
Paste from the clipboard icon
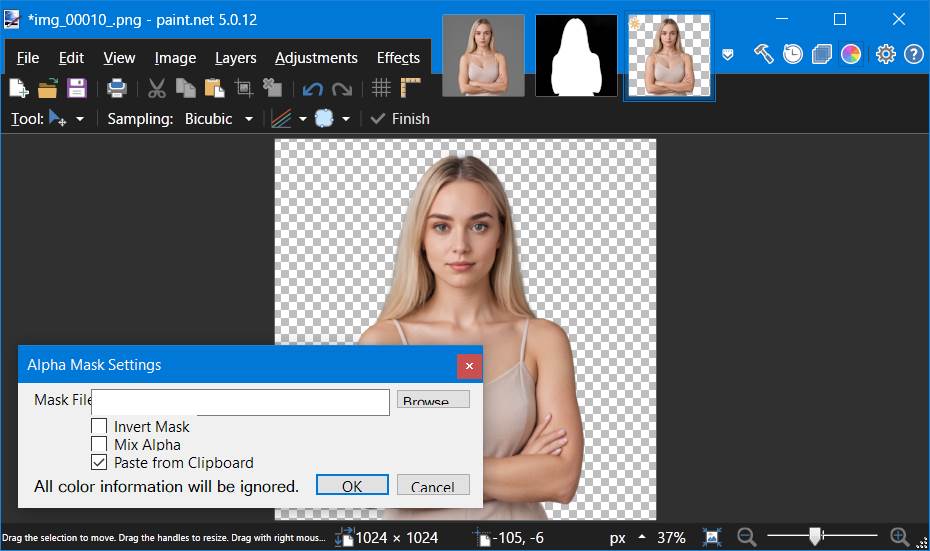[x=214, y=88]
